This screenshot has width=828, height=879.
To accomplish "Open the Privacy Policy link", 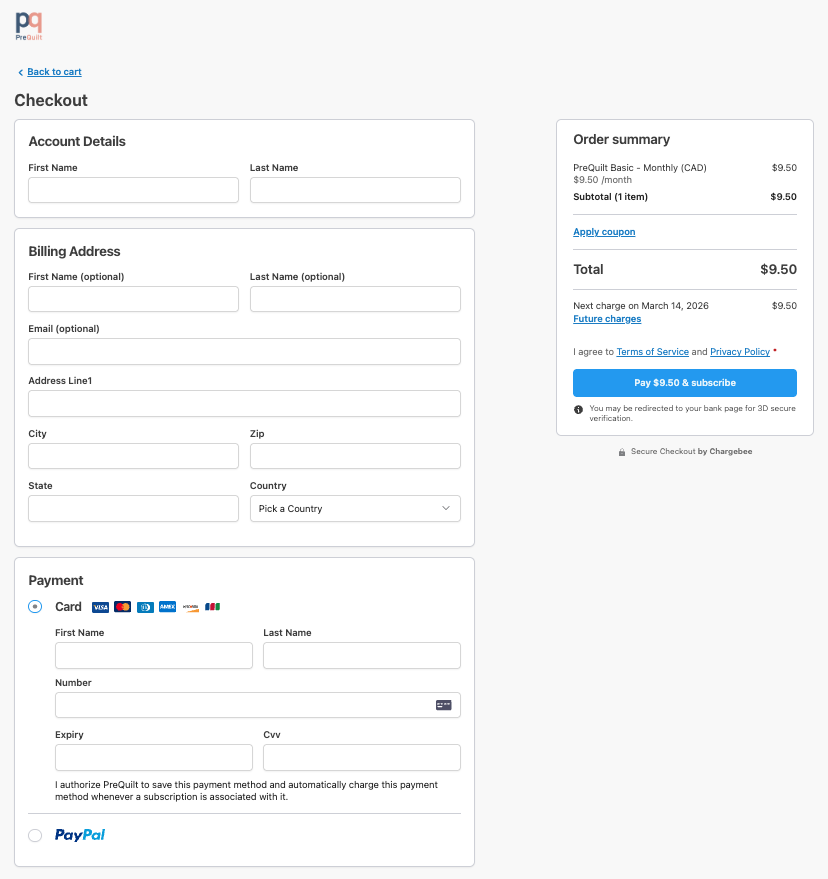I will (740, 352).
